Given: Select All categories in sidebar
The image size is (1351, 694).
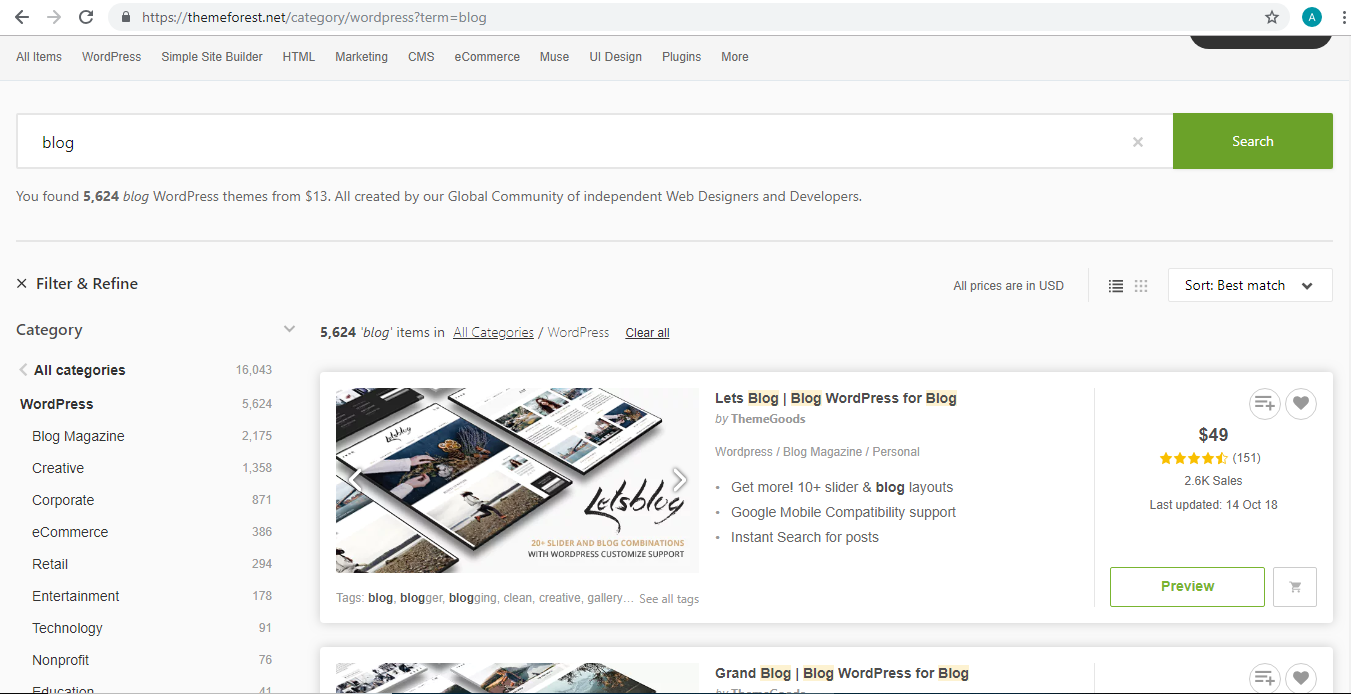Looking at the screenshot, I should [x=80, y=370].
